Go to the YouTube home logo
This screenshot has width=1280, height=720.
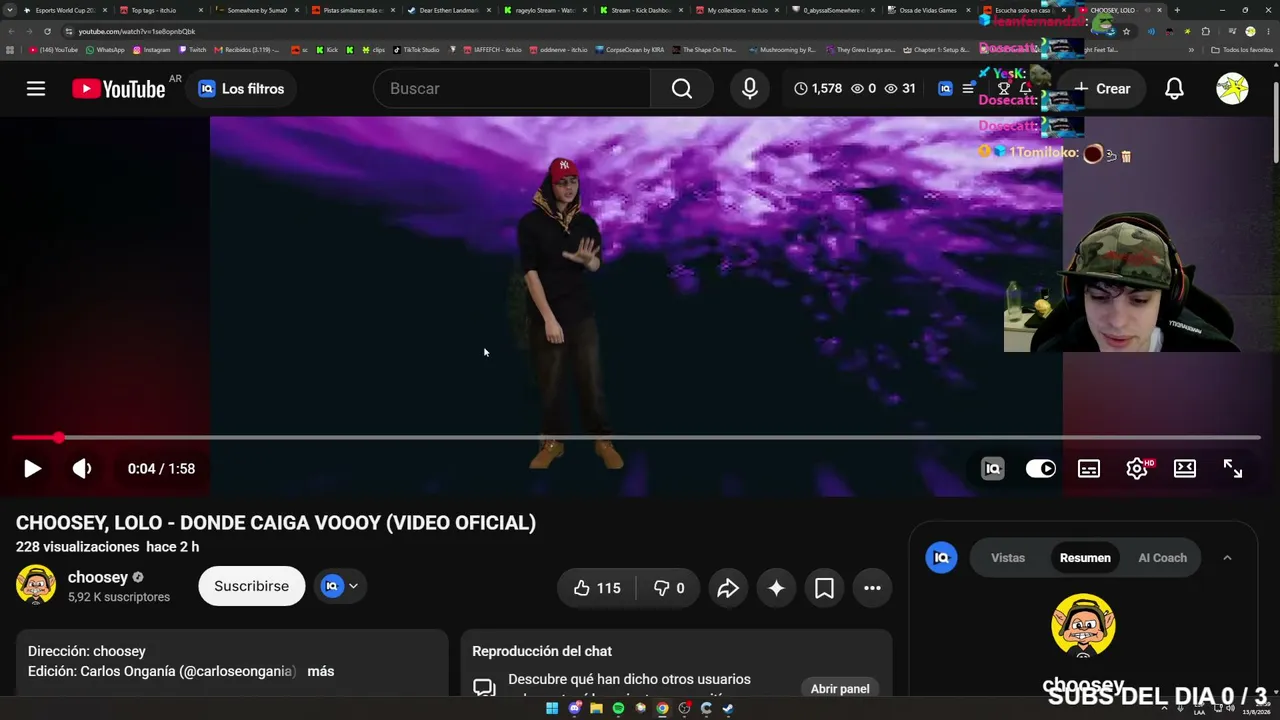(x=119, y=89)
